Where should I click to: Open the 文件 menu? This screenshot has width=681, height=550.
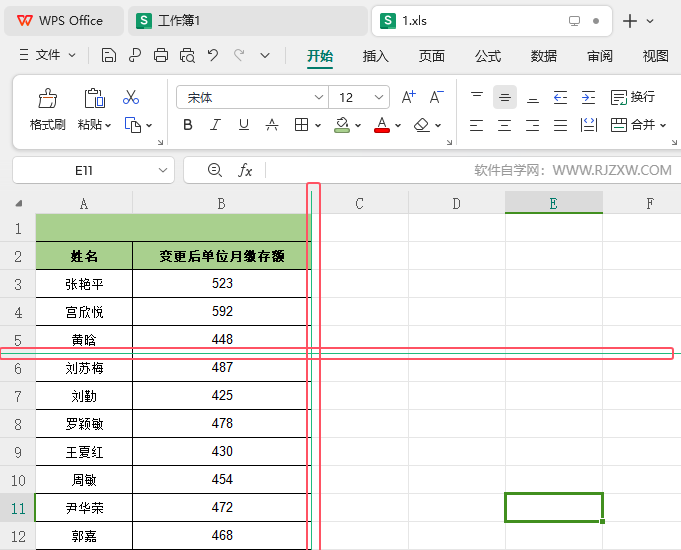(48, 55)
